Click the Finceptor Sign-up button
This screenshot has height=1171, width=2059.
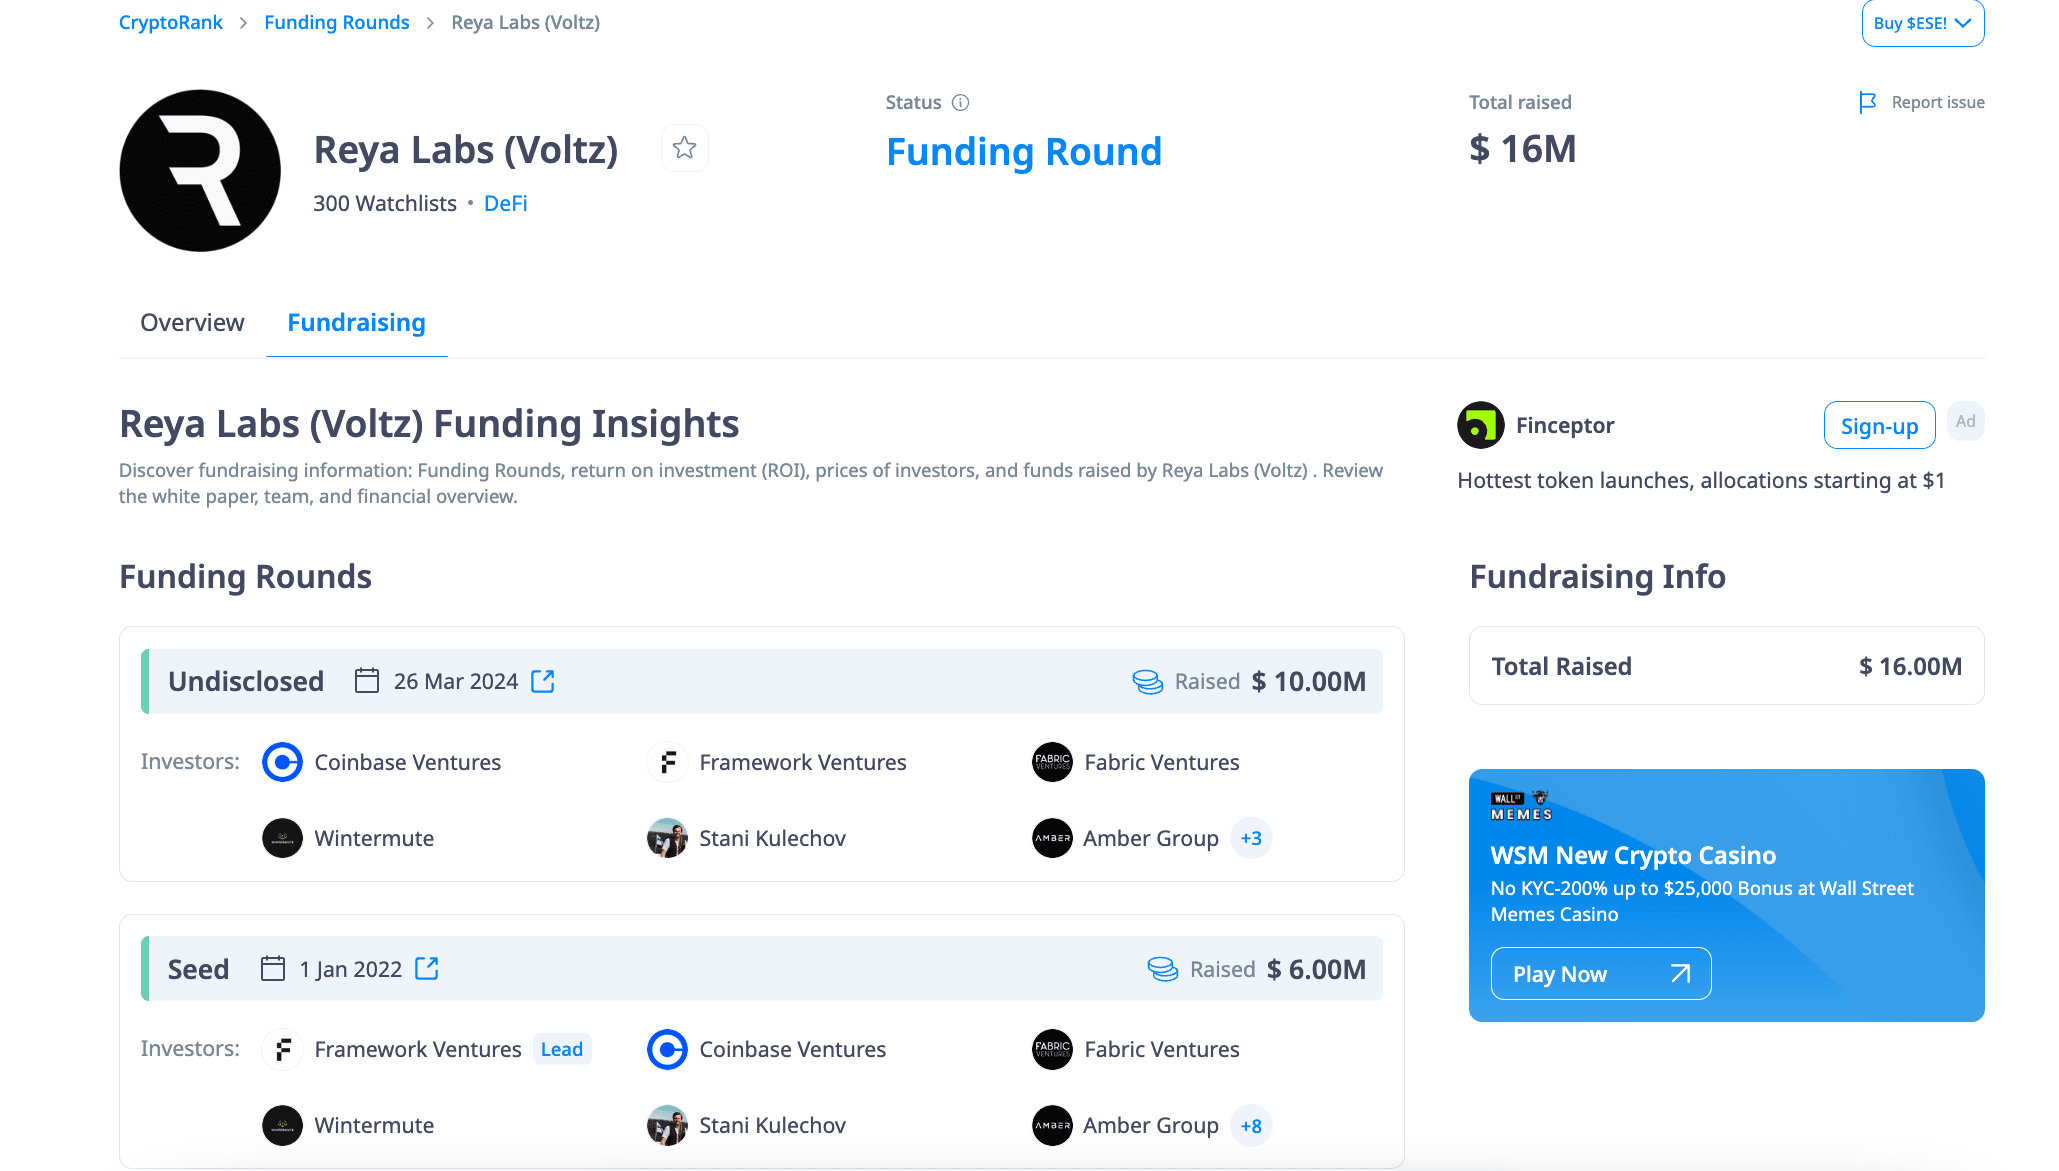click(1878, 426)
